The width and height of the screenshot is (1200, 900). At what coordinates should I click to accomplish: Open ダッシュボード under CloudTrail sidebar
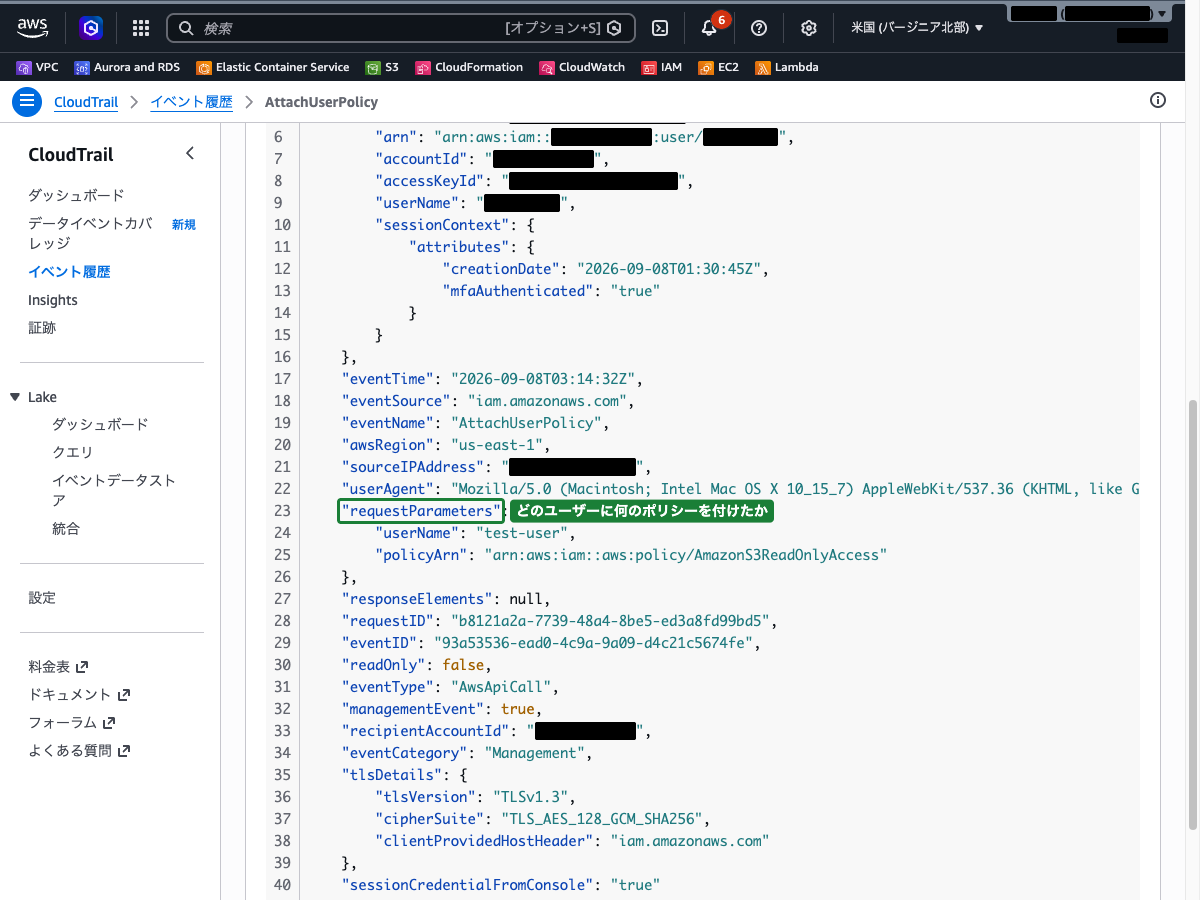(76, 195)
